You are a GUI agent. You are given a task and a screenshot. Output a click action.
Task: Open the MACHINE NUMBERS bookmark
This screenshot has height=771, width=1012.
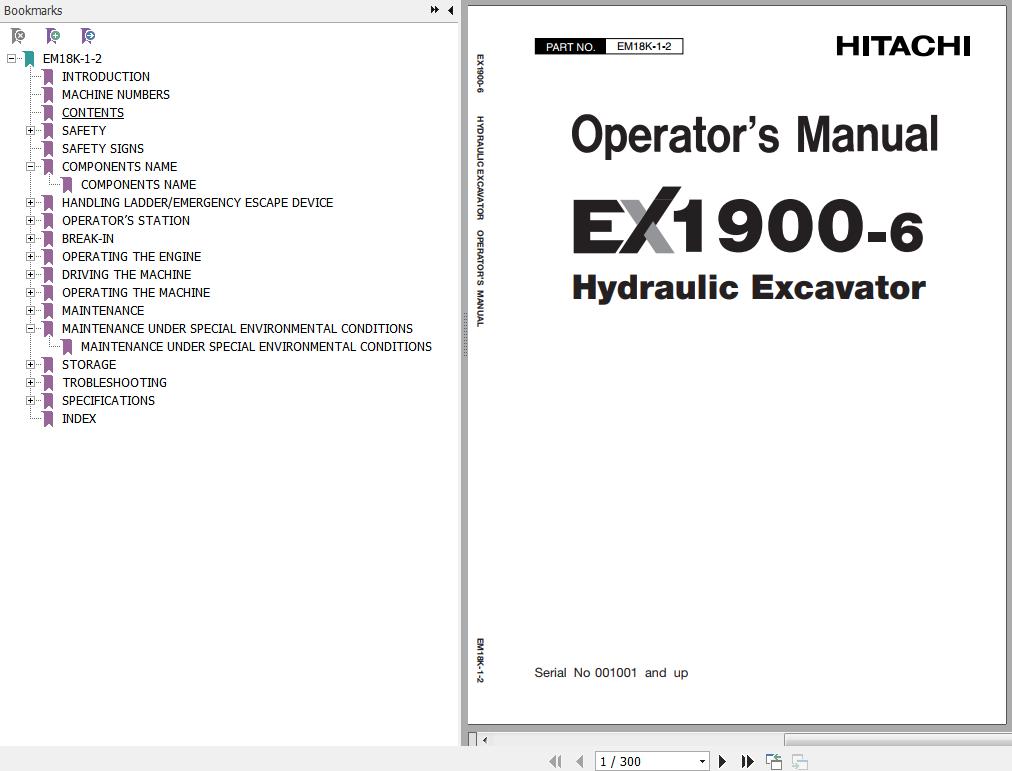pos(116,95)
